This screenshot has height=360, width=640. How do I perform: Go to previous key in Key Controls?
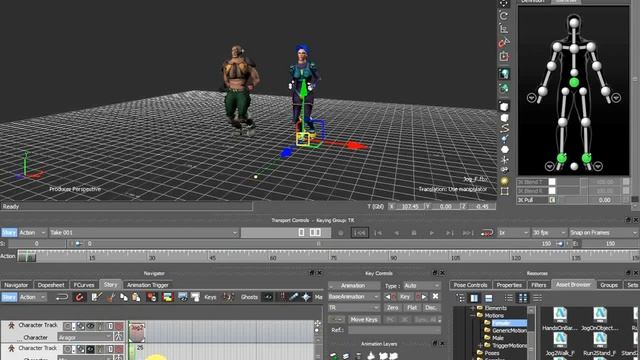tap(387, 297)
